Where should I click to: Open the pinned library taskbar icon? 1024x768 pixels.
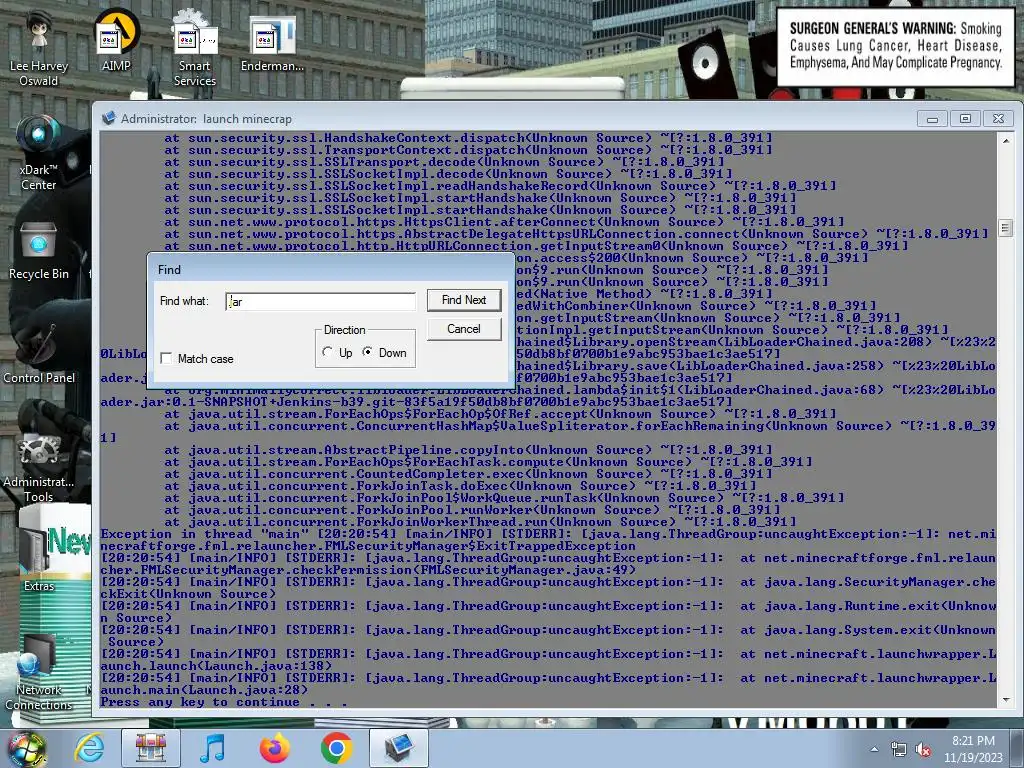coord(151,748)
